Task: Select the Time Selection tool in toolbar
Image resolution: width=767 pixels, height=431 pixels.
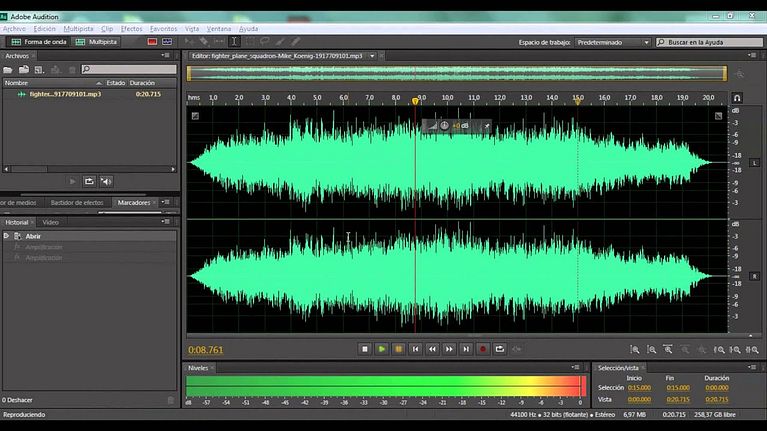Action: (234, 42)
